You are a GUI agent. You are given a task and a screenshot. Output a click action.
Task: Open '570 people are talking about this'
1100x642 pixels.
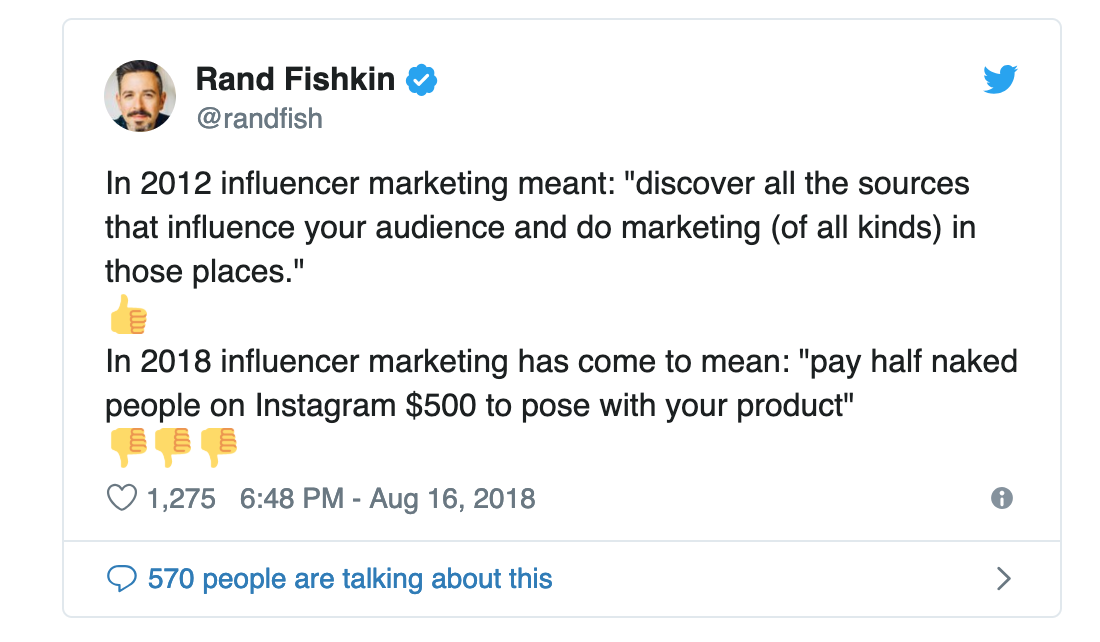click(x=350, y=578)
